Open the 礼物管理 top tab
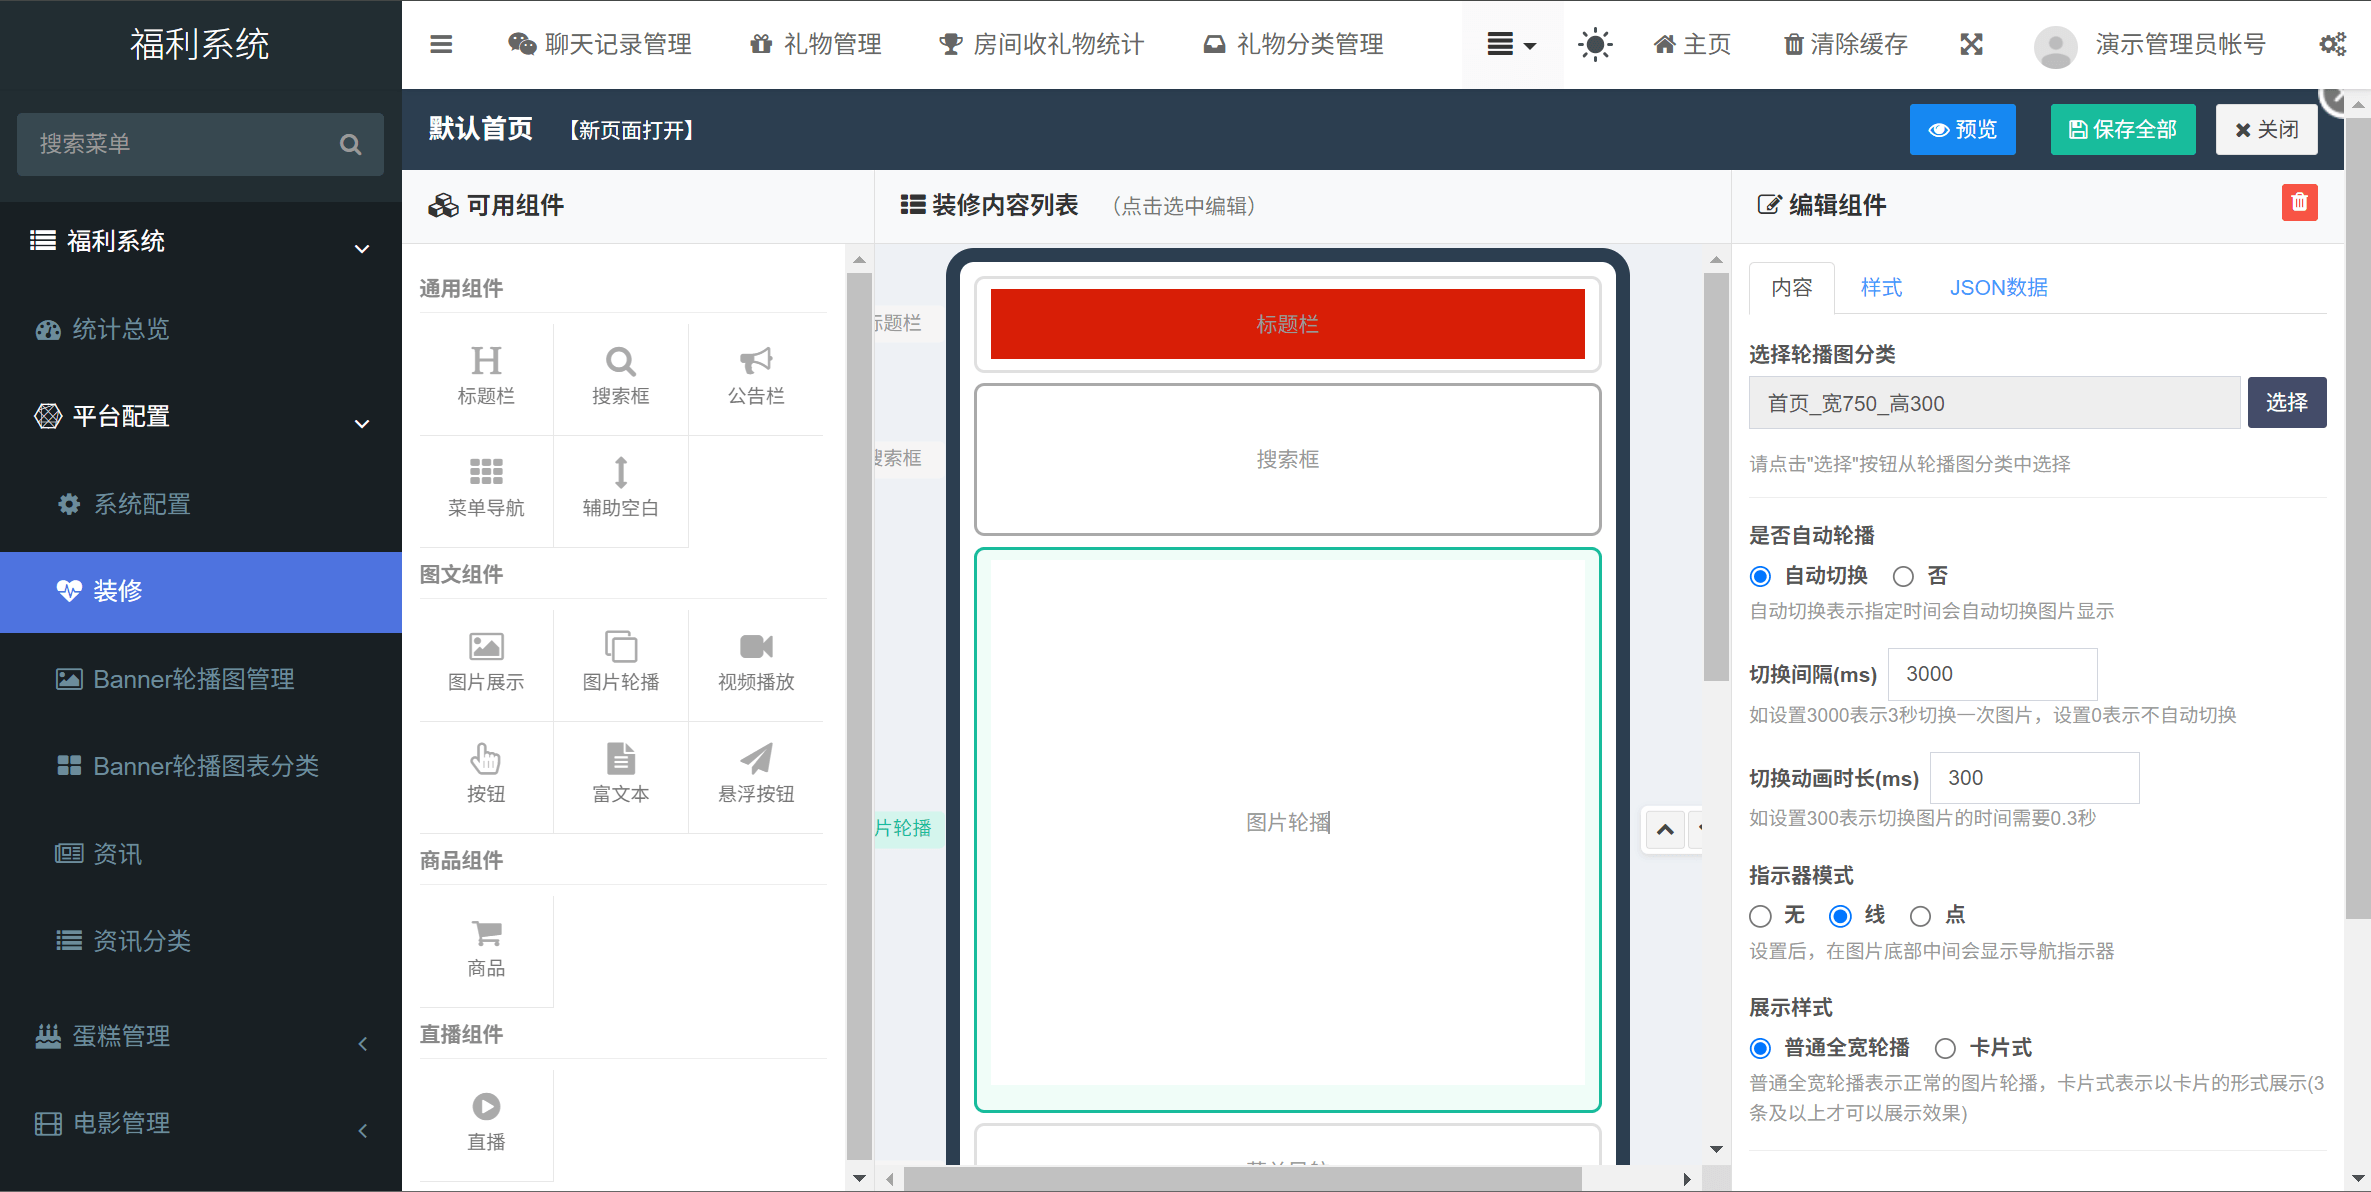2371x1192 pixels. click(816, 45)
